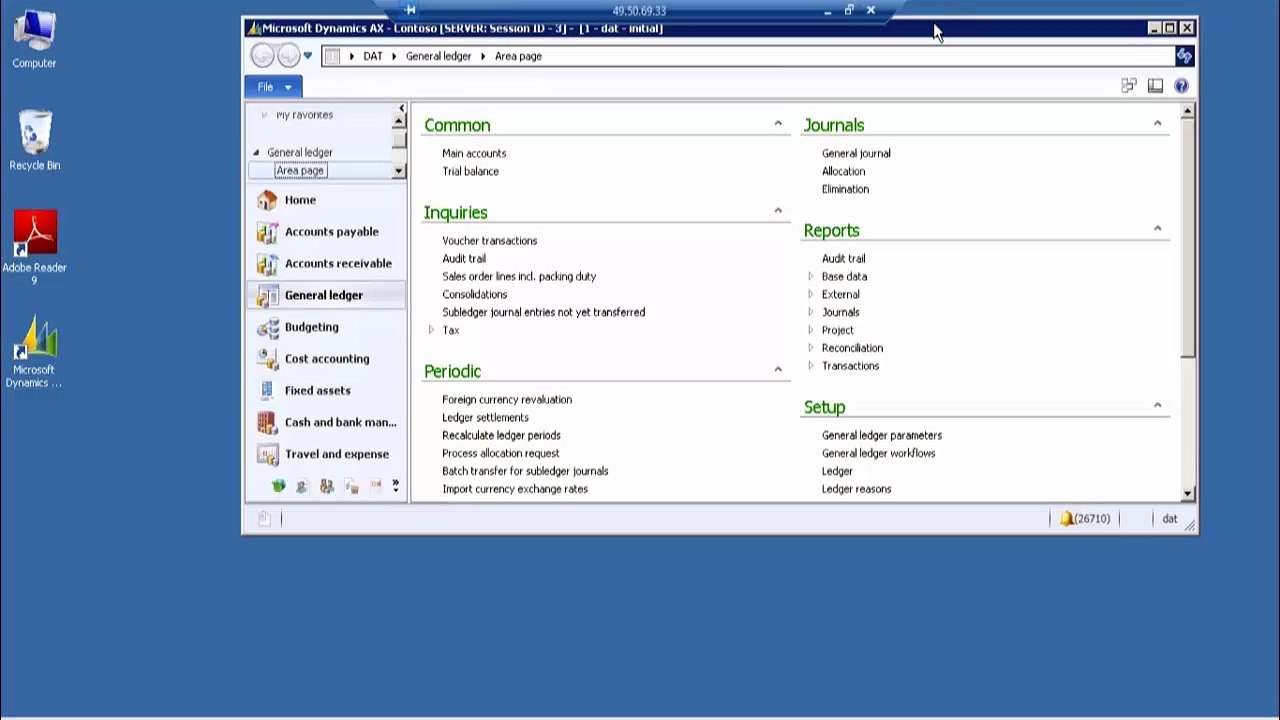
Task: Collapse the Periodic section
Action: click(778, 370)
